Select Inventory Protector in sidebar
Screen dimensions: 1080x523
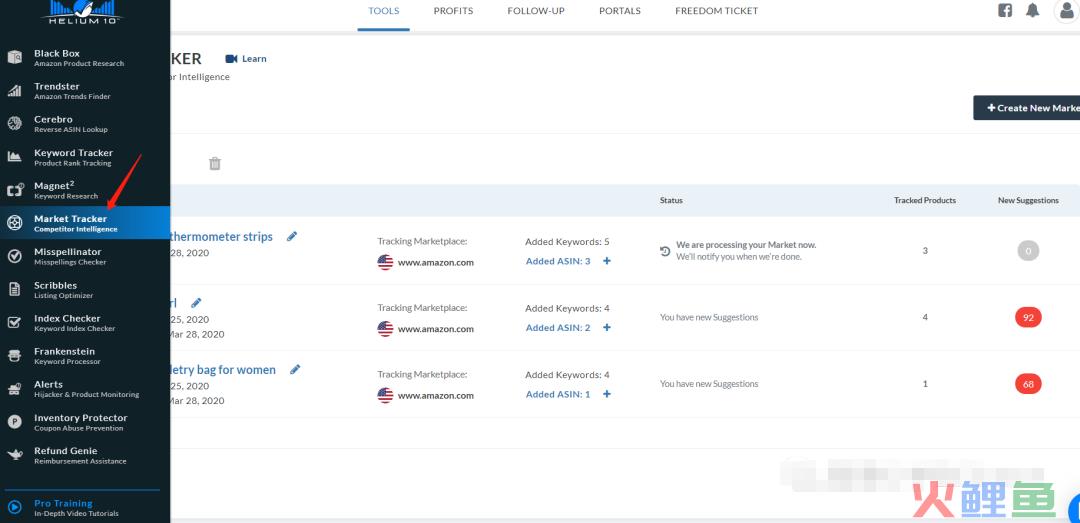click(85, 422)
